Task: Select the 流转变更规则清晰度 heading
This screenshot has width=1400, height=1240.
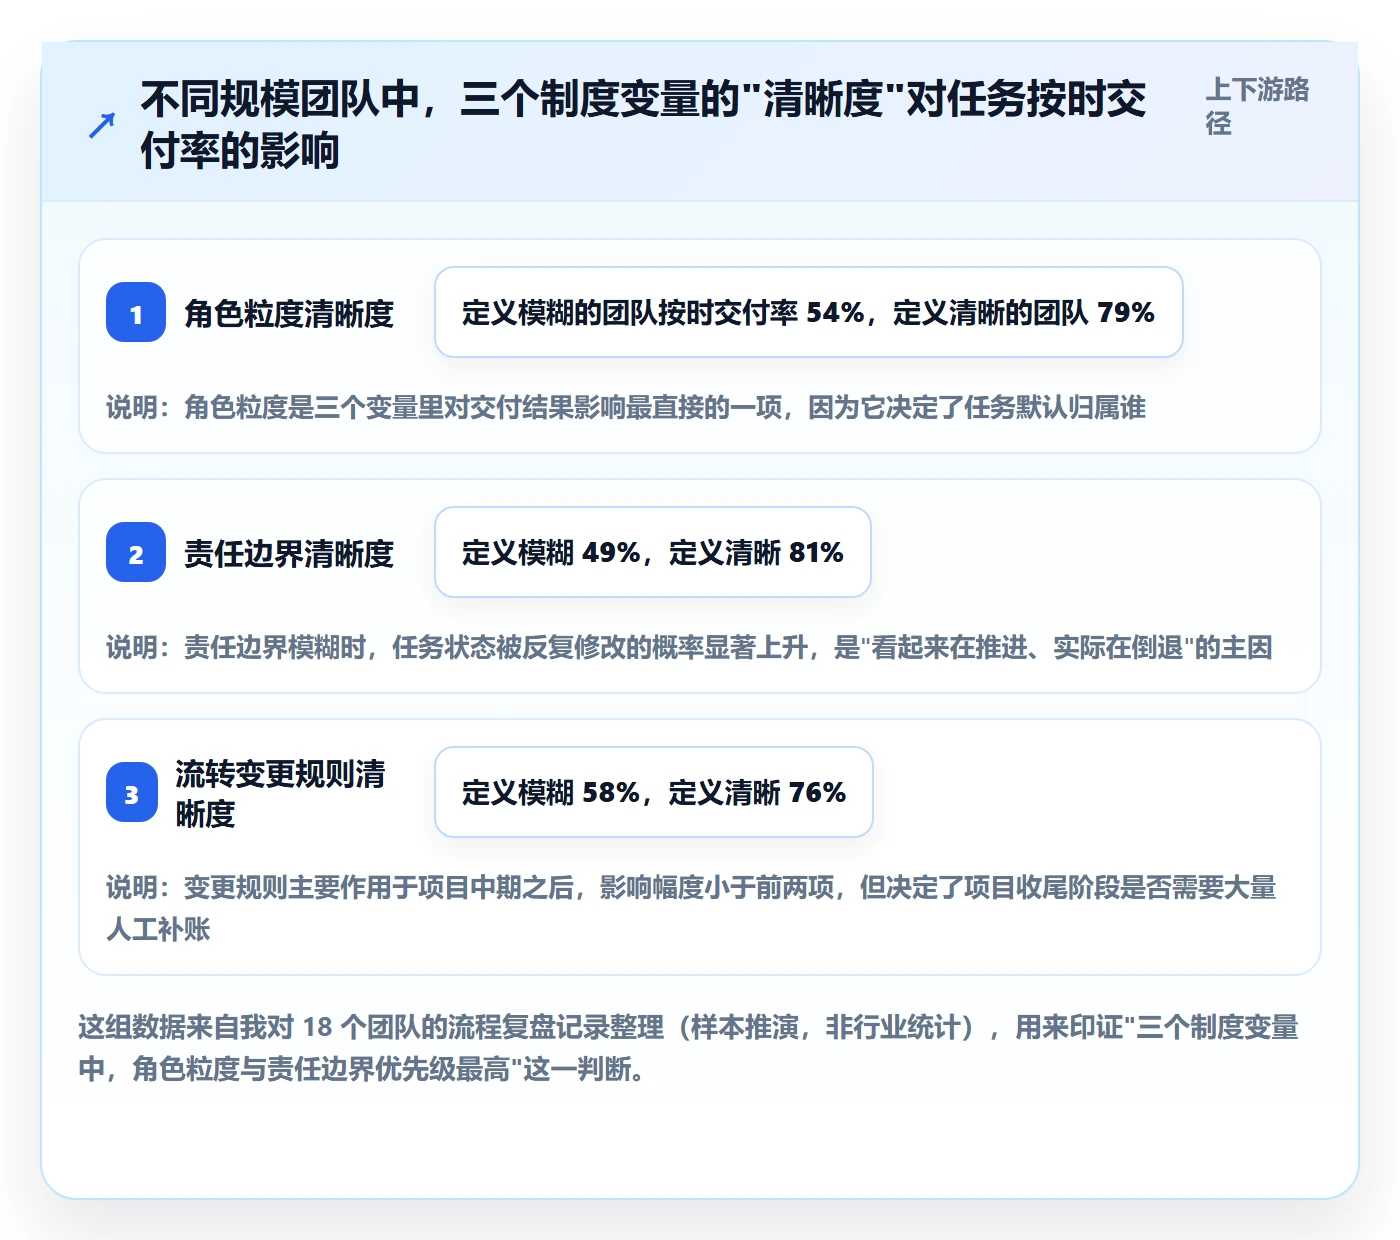Action: 281,793
